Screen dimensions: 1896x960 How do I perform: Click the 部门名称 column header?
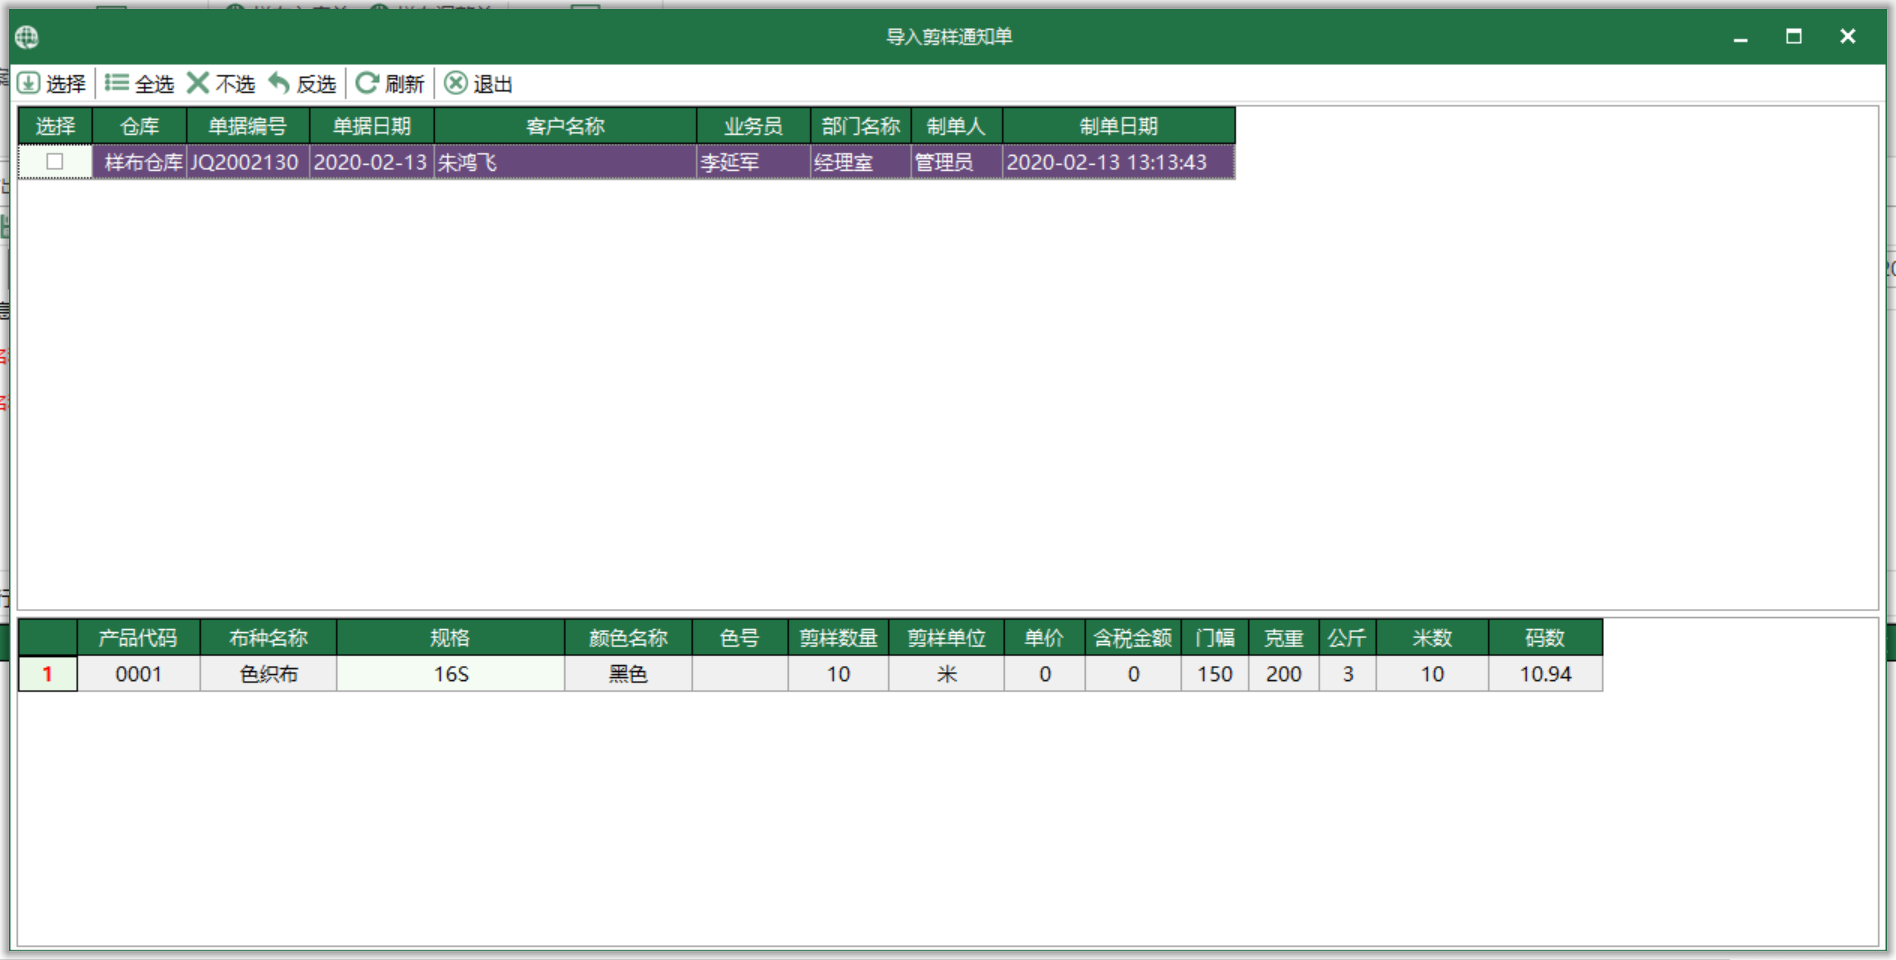pyautogui.click(x=861, y=126)
